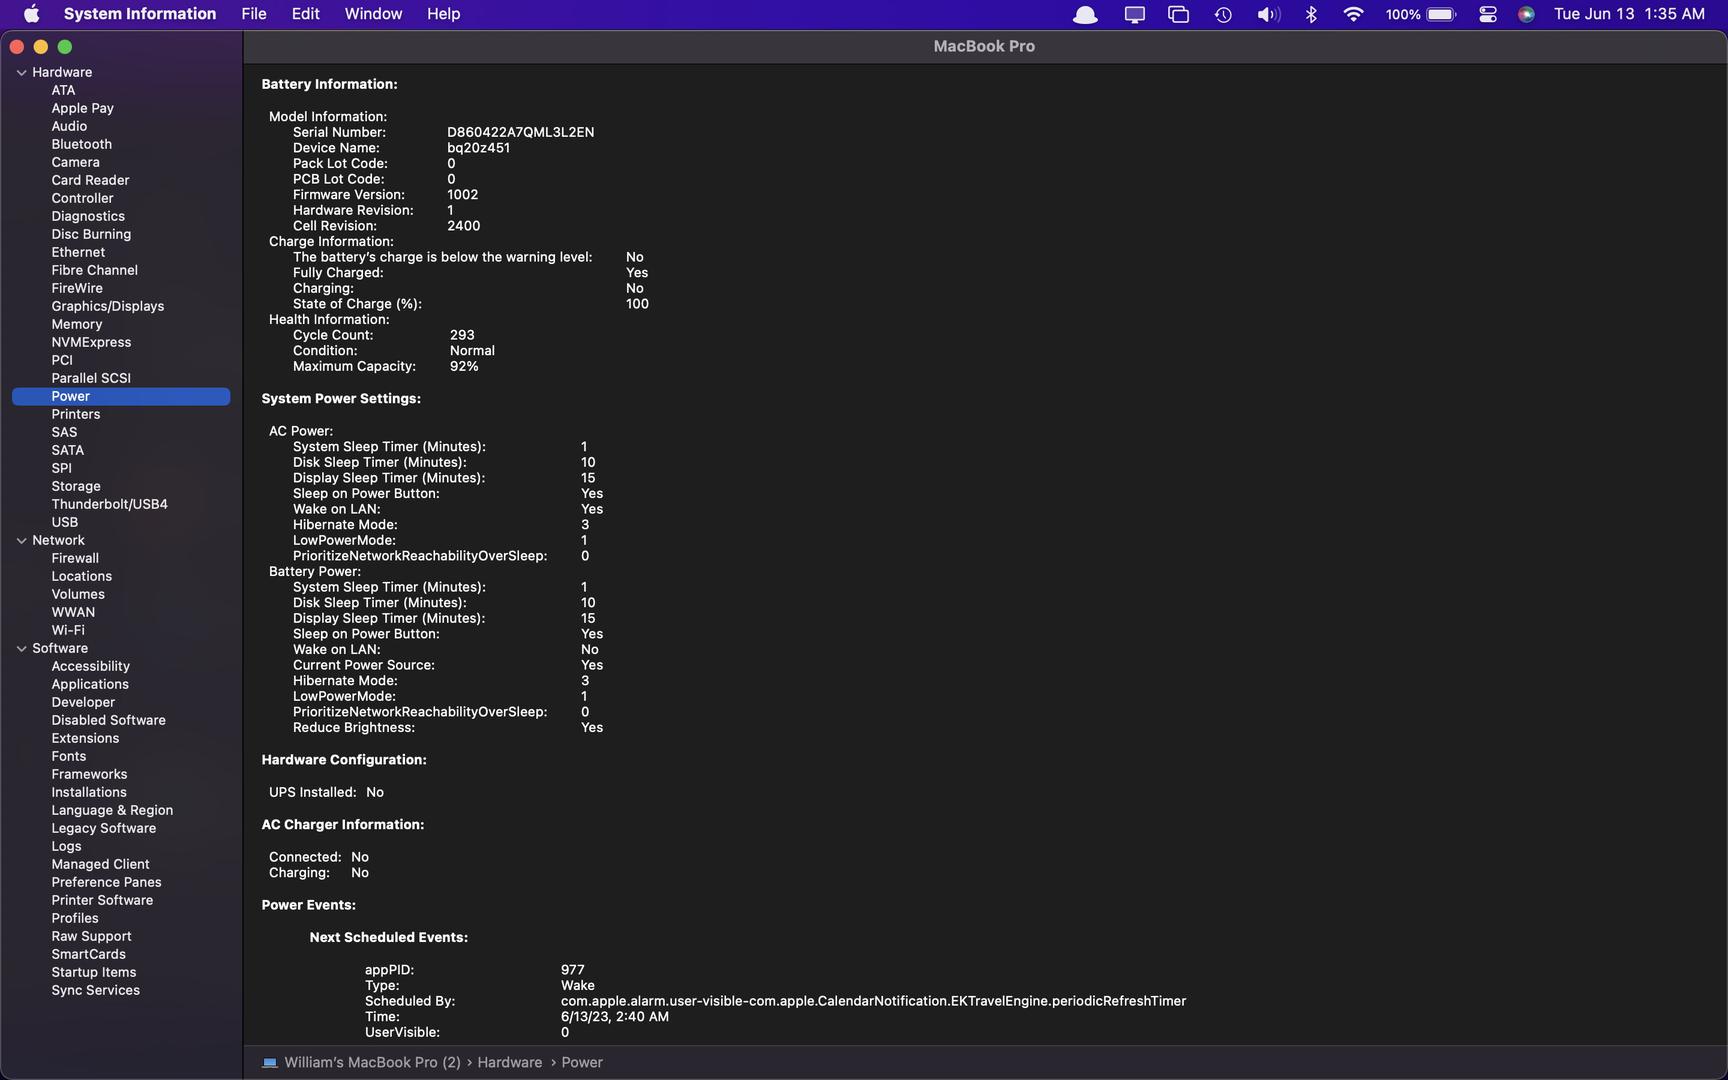This screenshot has width=1728, height=1080.
Task: Select Camera in the sidebar
Action: (x=75, y=162)
